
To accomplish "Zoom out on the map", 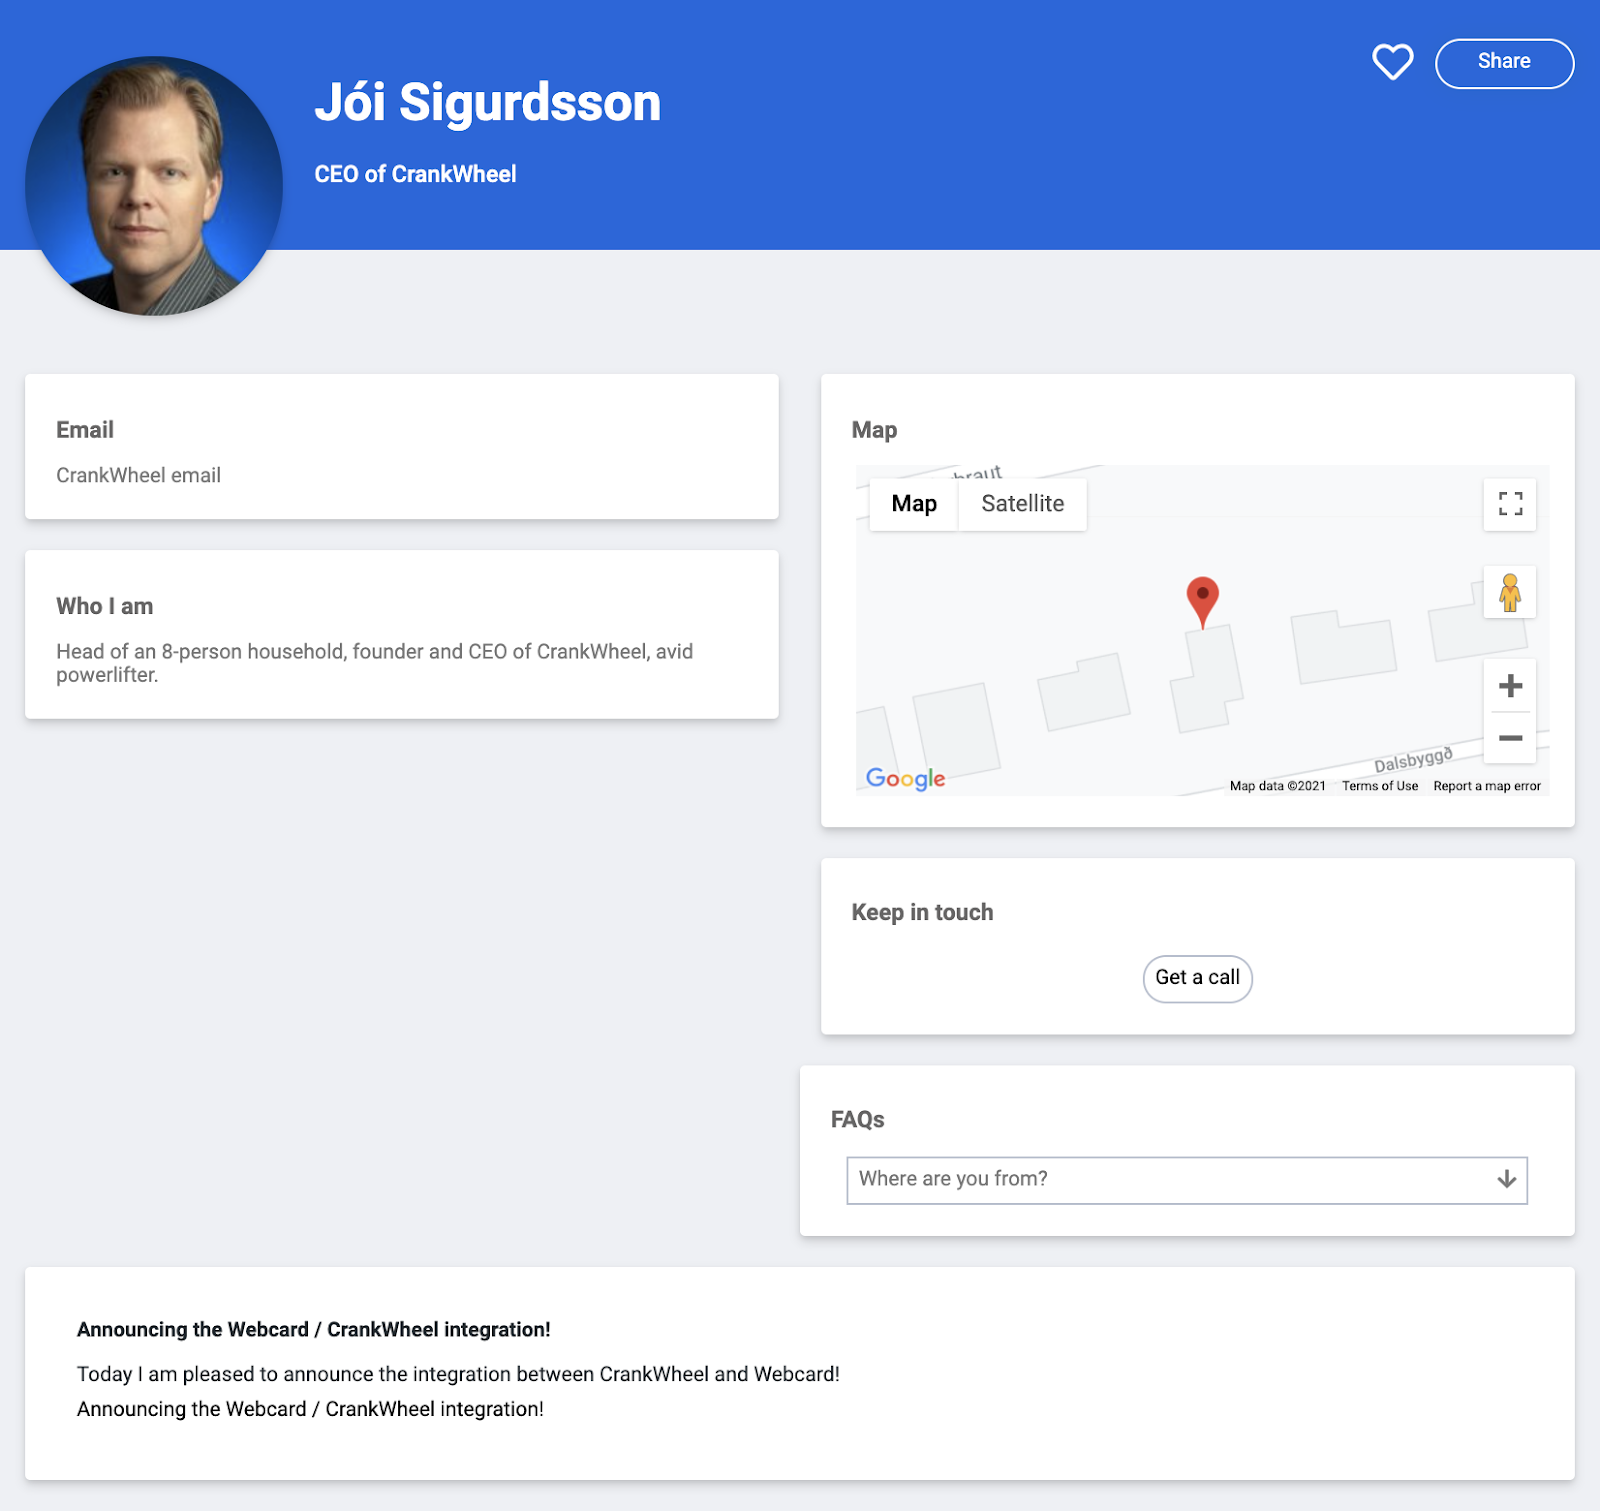I will click(1510, 738).
